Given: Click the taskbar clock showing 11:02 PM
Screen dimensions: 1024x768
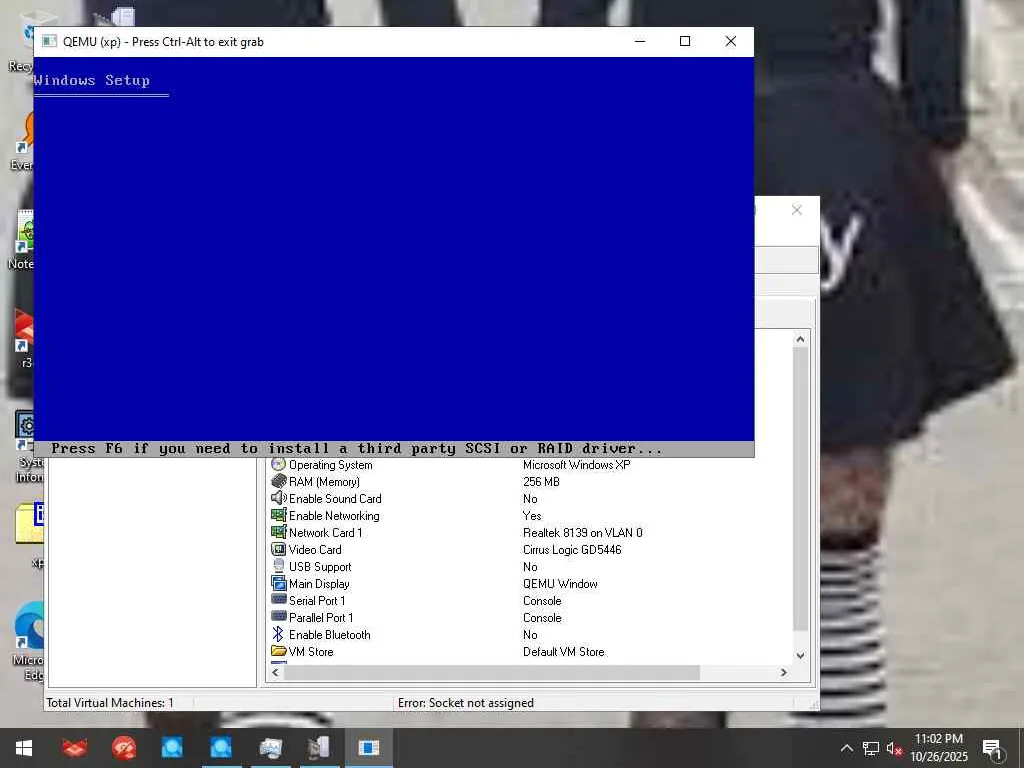Looking at the screenshot, I should coord(938,748).
